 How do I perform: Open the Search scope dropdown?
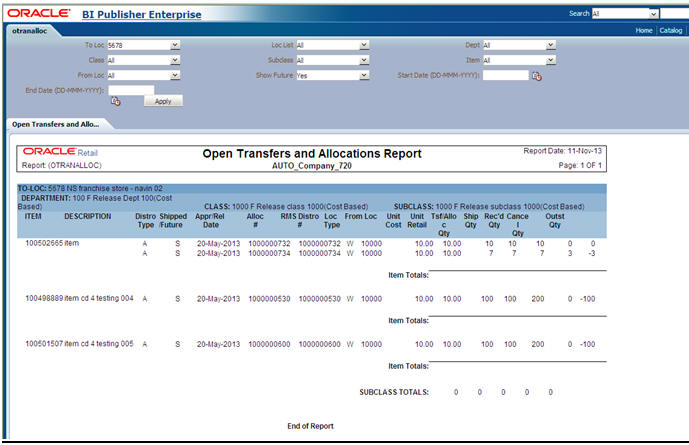click(x=653, y=14)
